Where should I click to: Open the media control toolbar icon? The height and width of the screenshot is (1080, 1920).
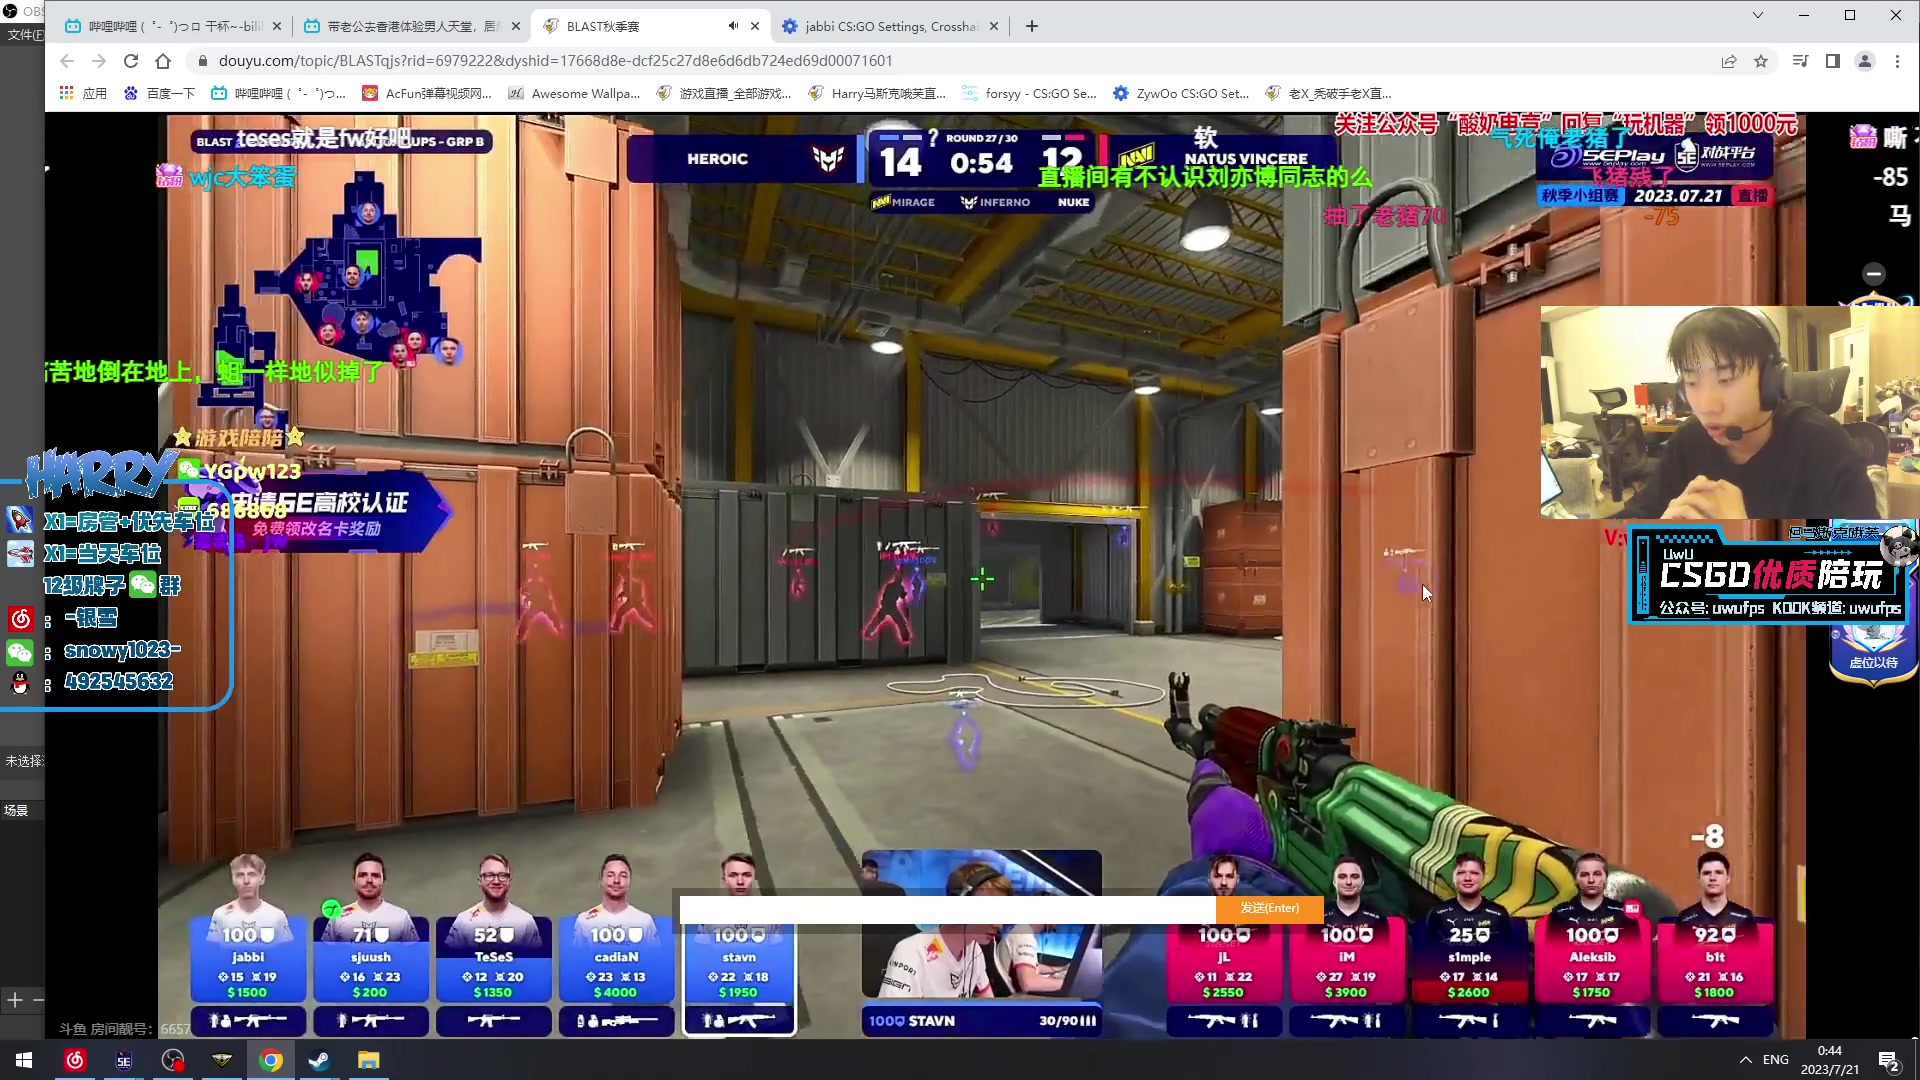pyautogui.click(x=1800, y=61)
